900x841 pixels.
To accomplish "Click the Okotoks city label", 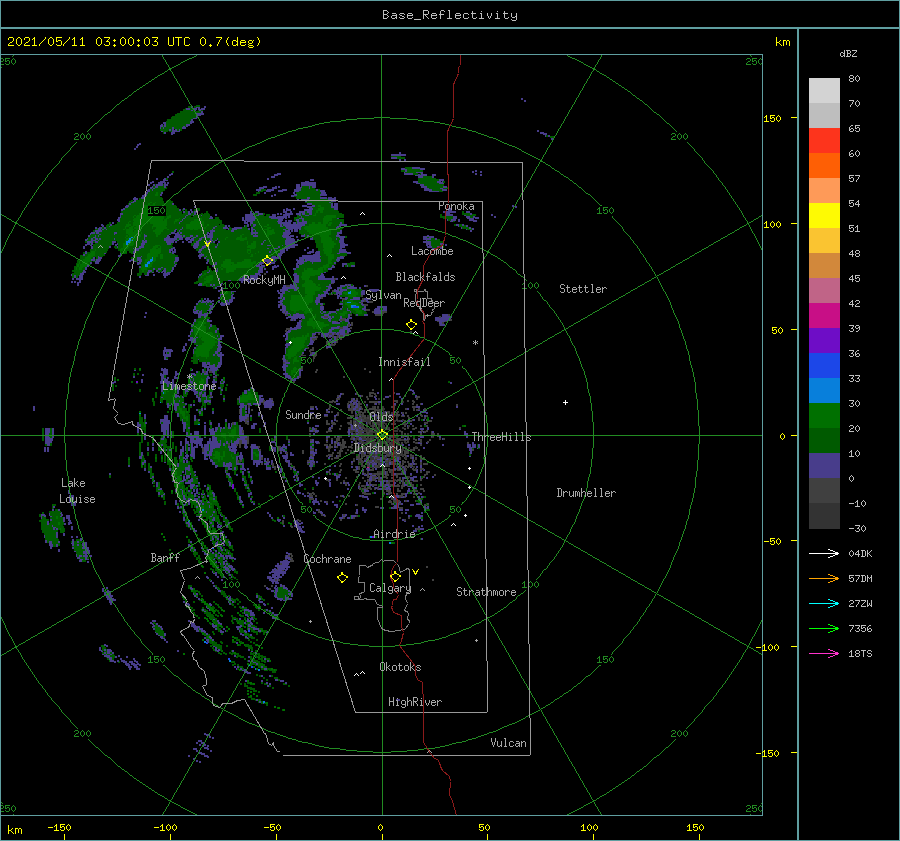I will 400,667.
